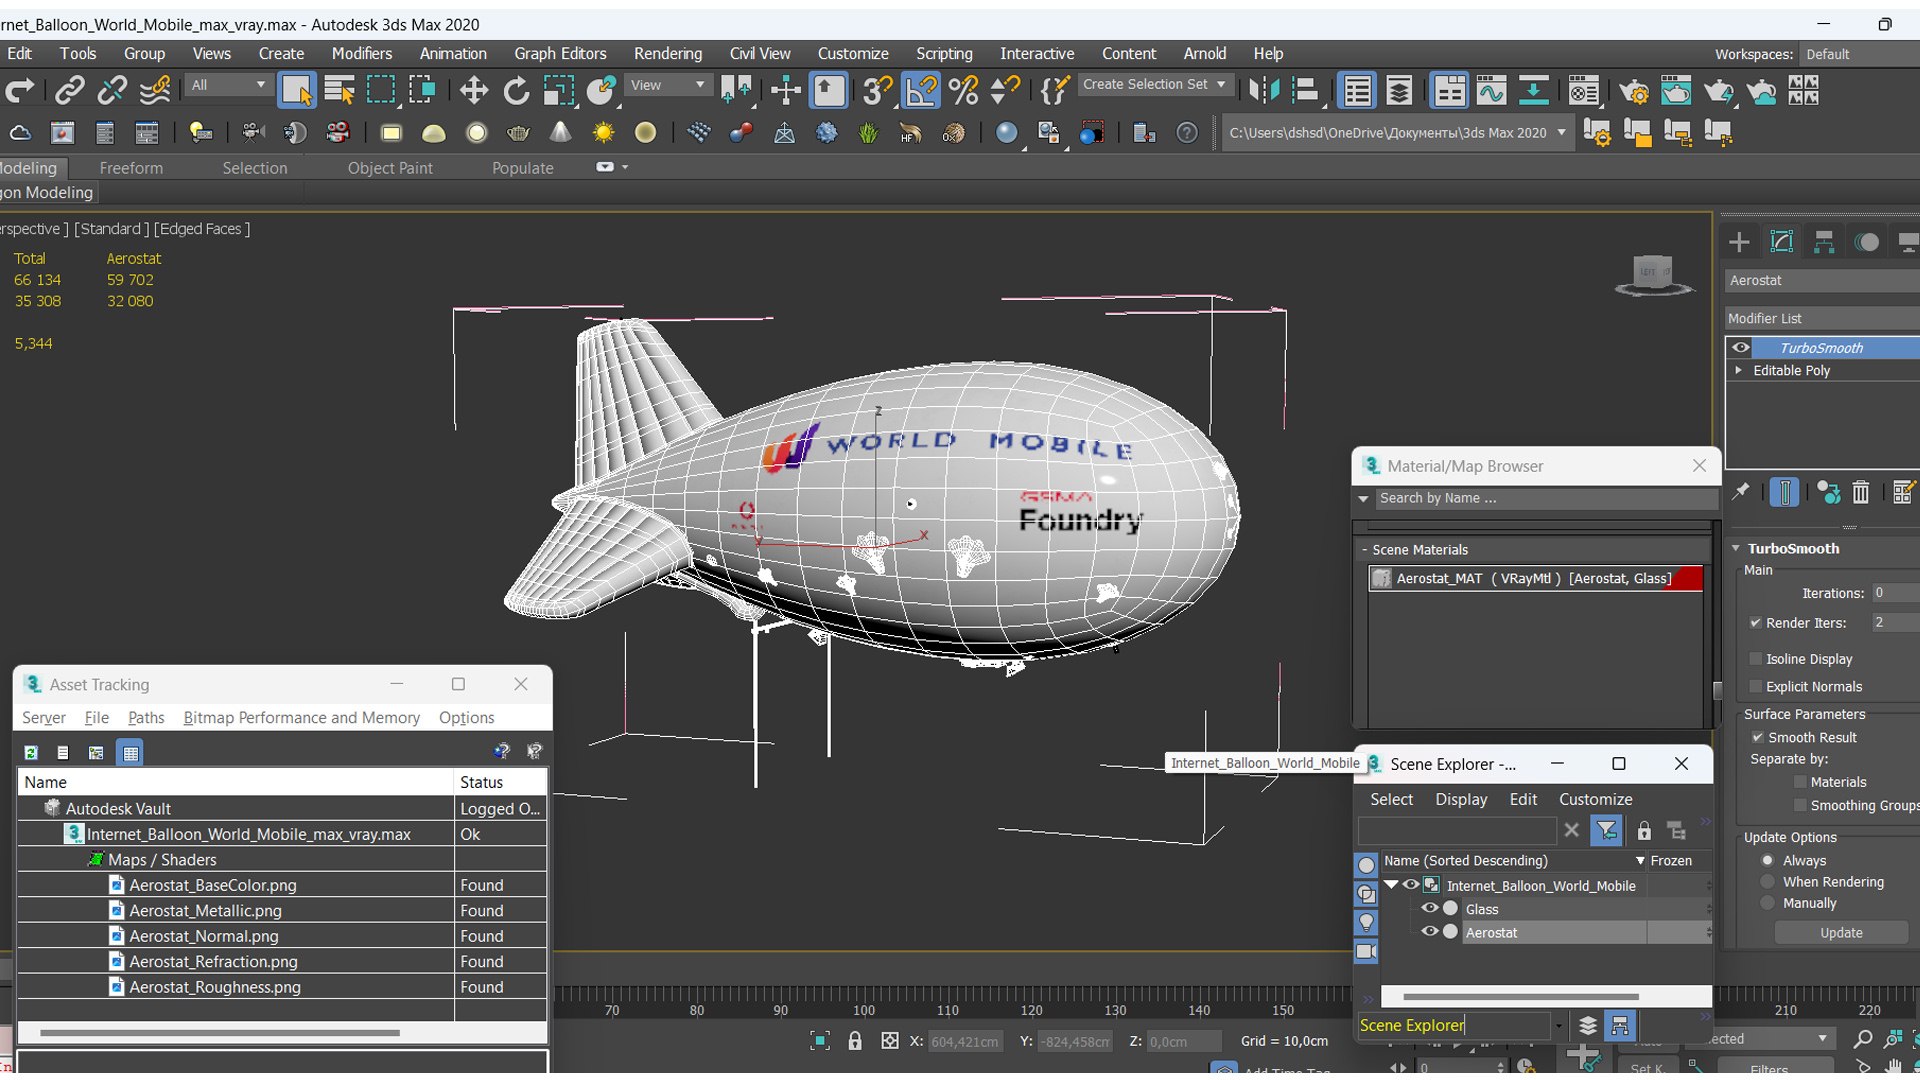Image resolution: width=1920 pixels, height=1080 pixels.
Task: Click Isolate Selection toggle in status bar
Action: (820, 1041)
